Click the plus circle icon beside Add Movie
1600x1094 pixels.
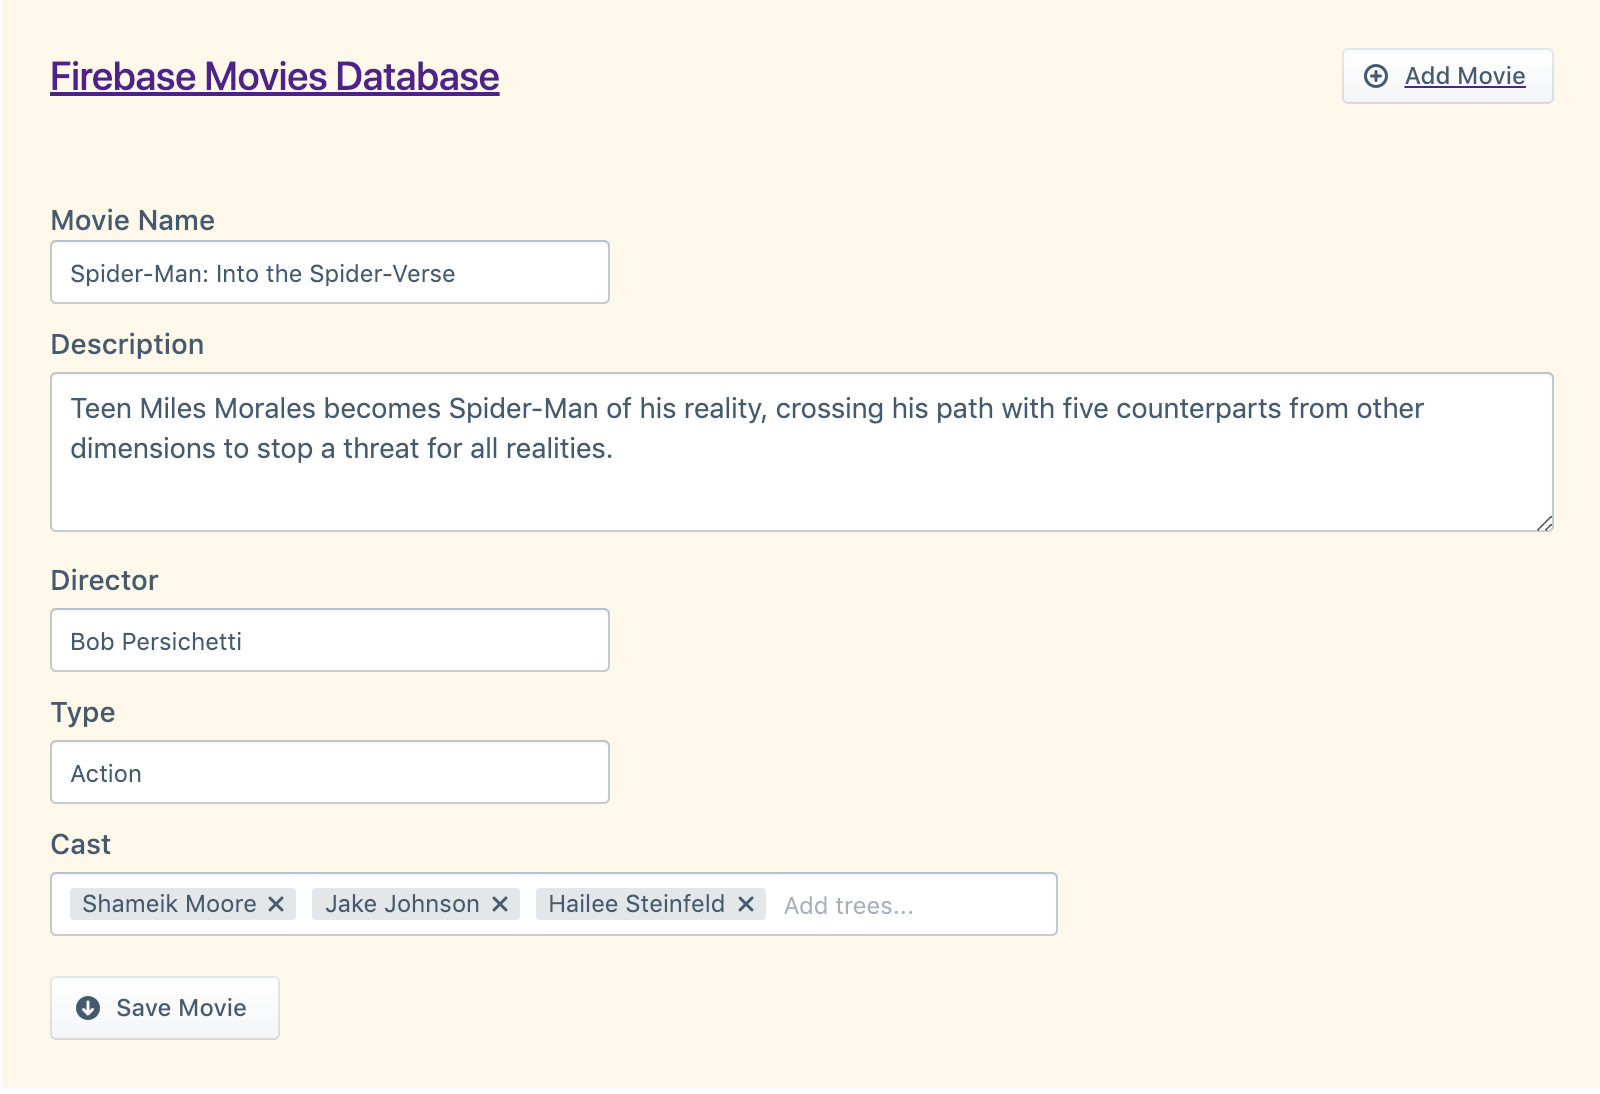point(1376,76)
